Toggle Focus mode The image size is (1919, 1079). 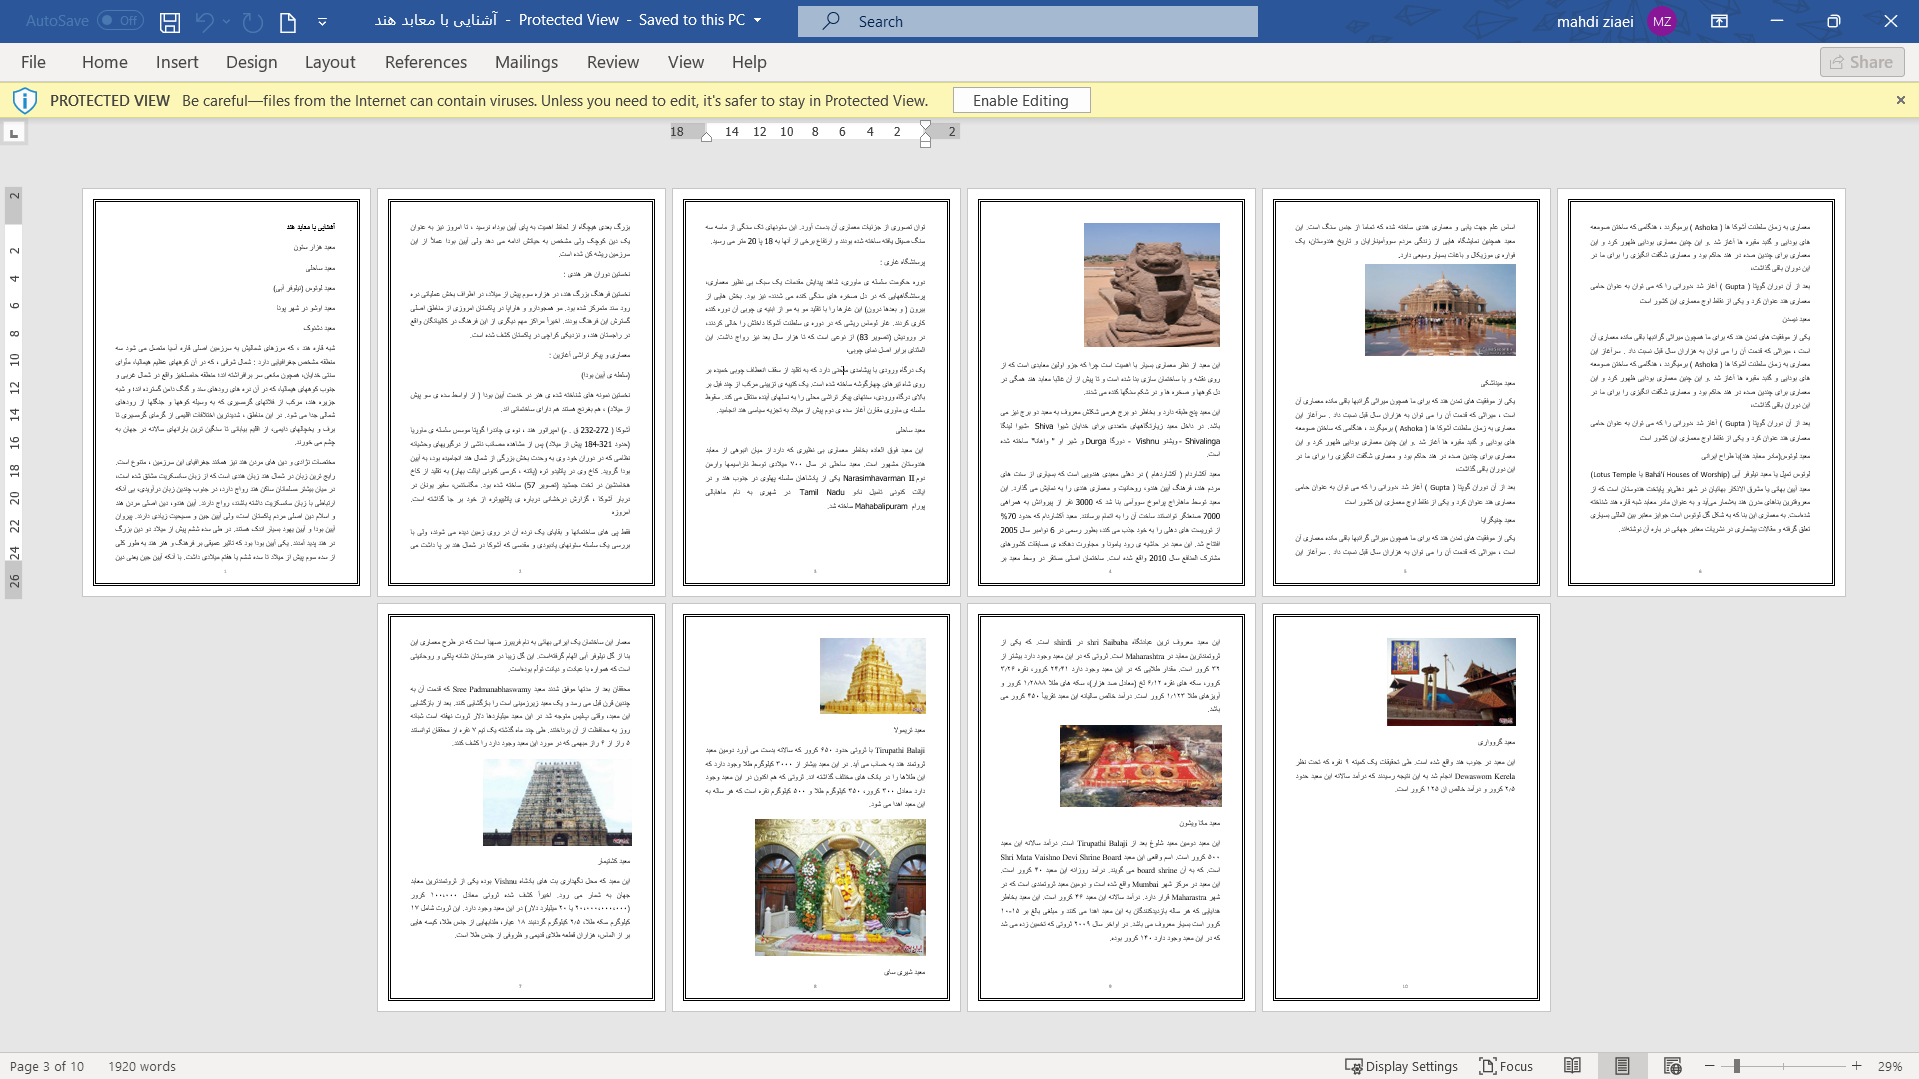(1506, 1066)
